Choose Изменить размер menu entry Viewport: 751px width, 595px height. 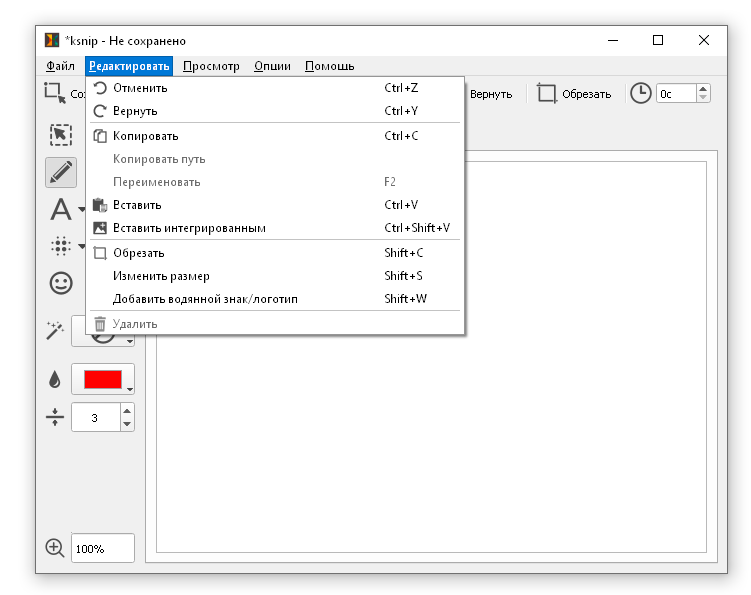275,276
